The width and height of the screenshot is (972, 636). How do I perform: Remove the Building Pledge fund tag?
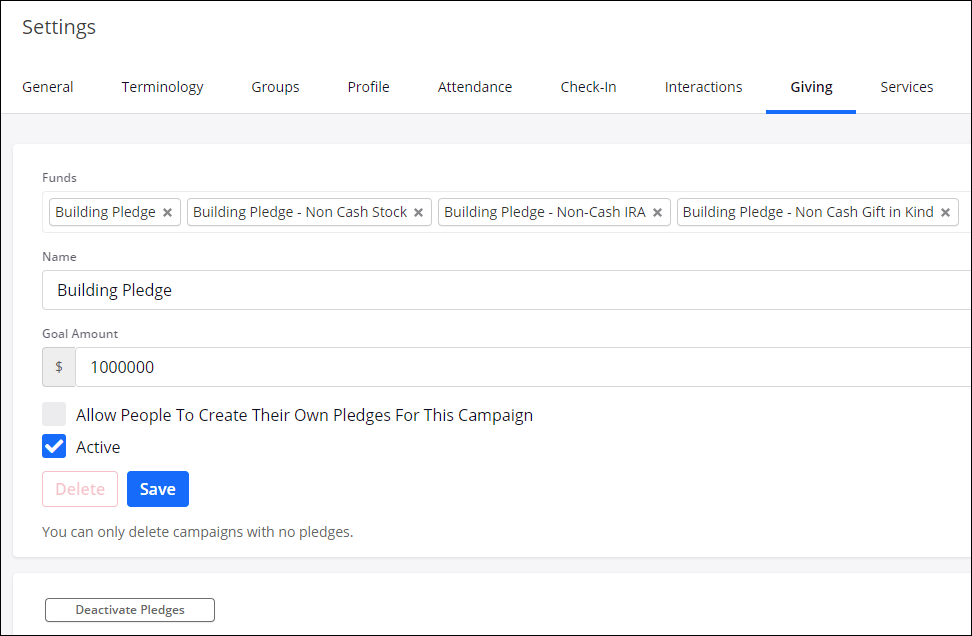167,211
